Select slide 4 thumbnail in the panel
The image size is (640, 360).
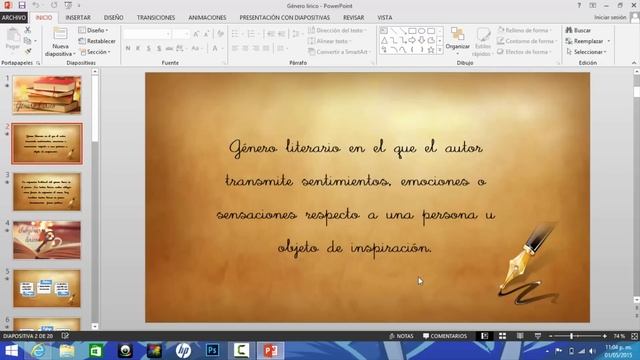click(47, 240)
